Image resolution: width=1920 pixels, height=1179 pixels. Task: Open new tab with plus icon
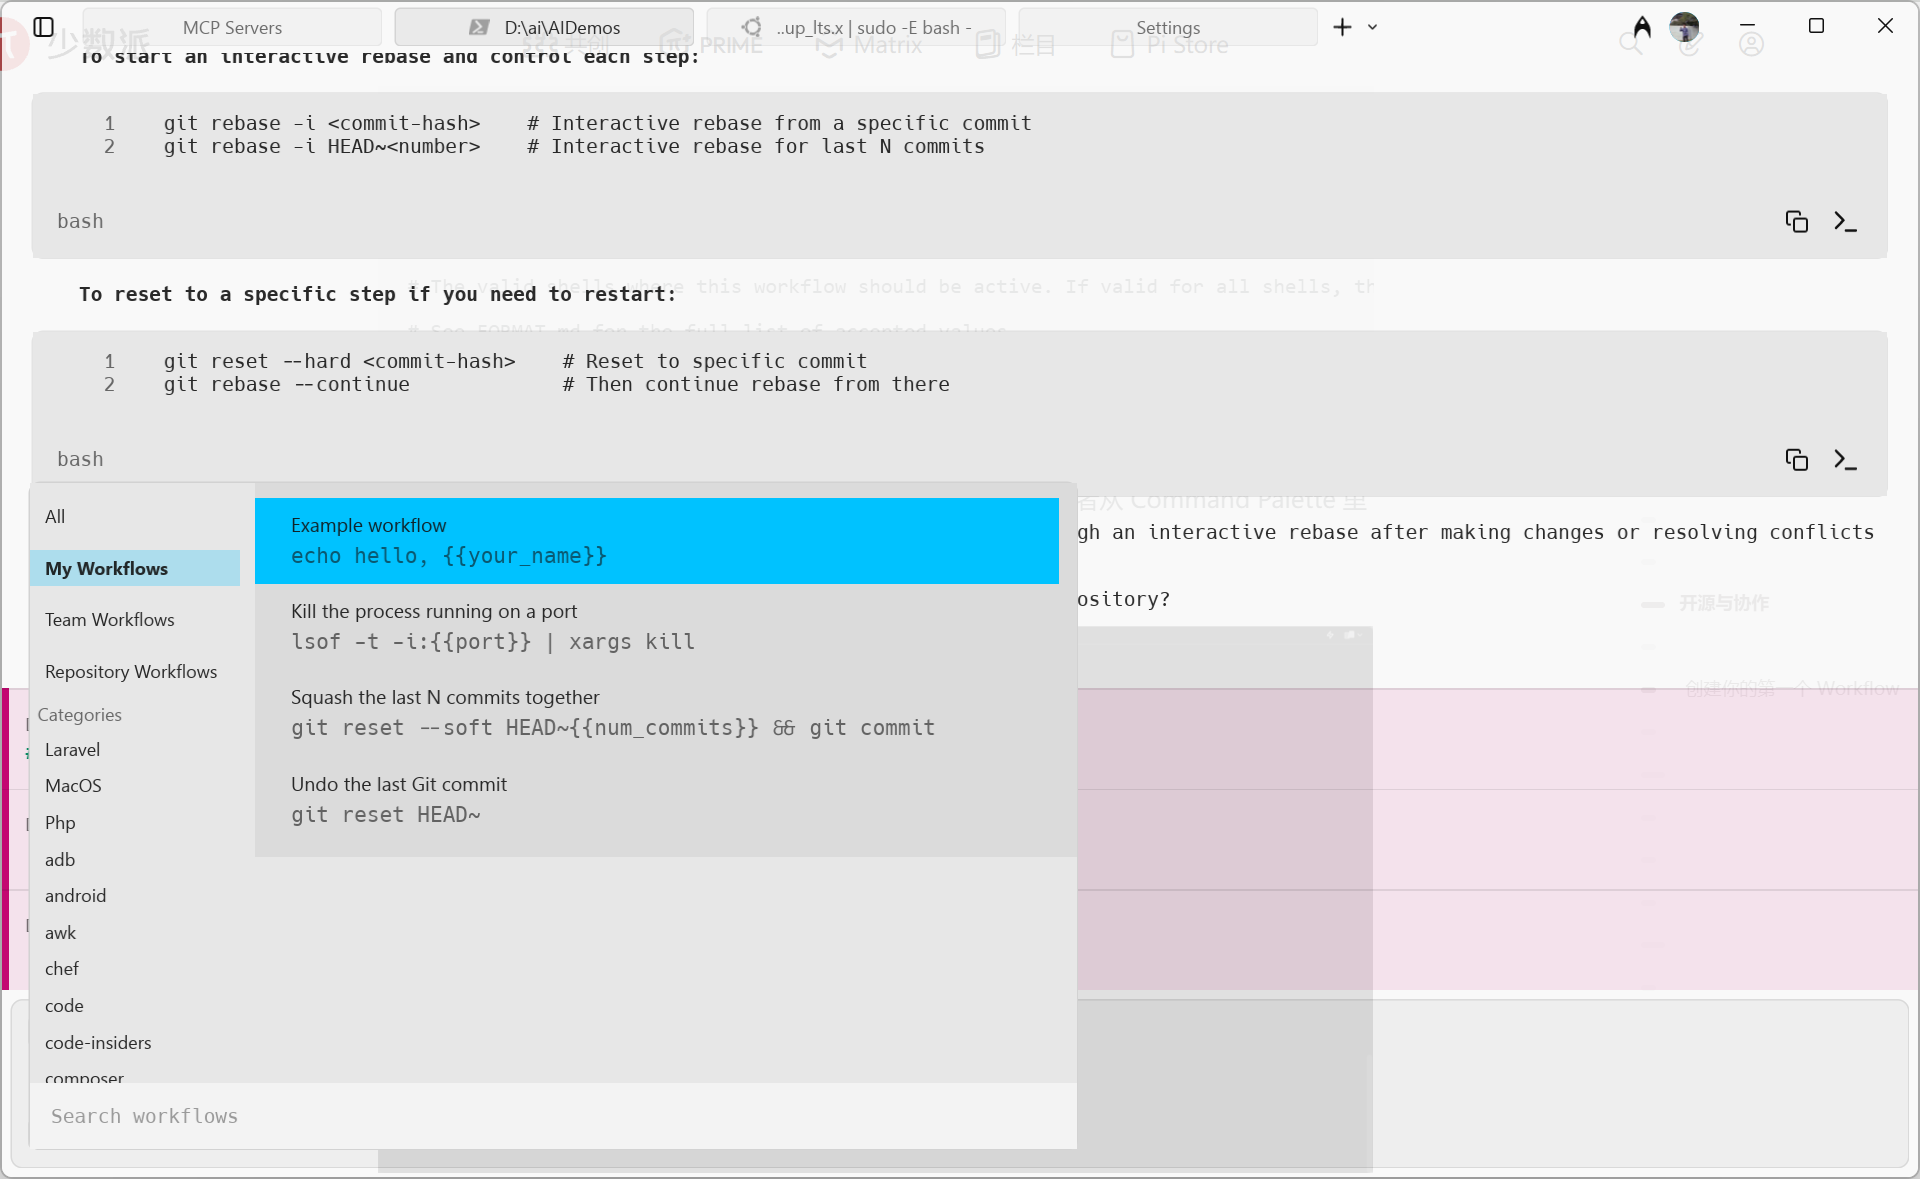(x=1342, y=27)
